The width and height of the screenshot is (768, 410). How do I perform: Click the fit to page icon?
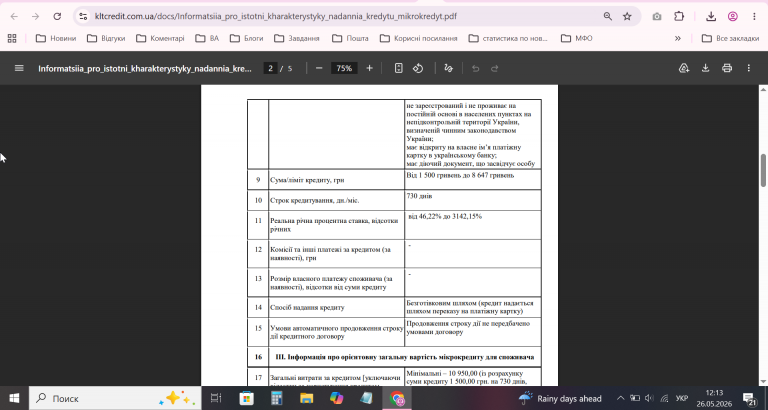pos(399,68)
